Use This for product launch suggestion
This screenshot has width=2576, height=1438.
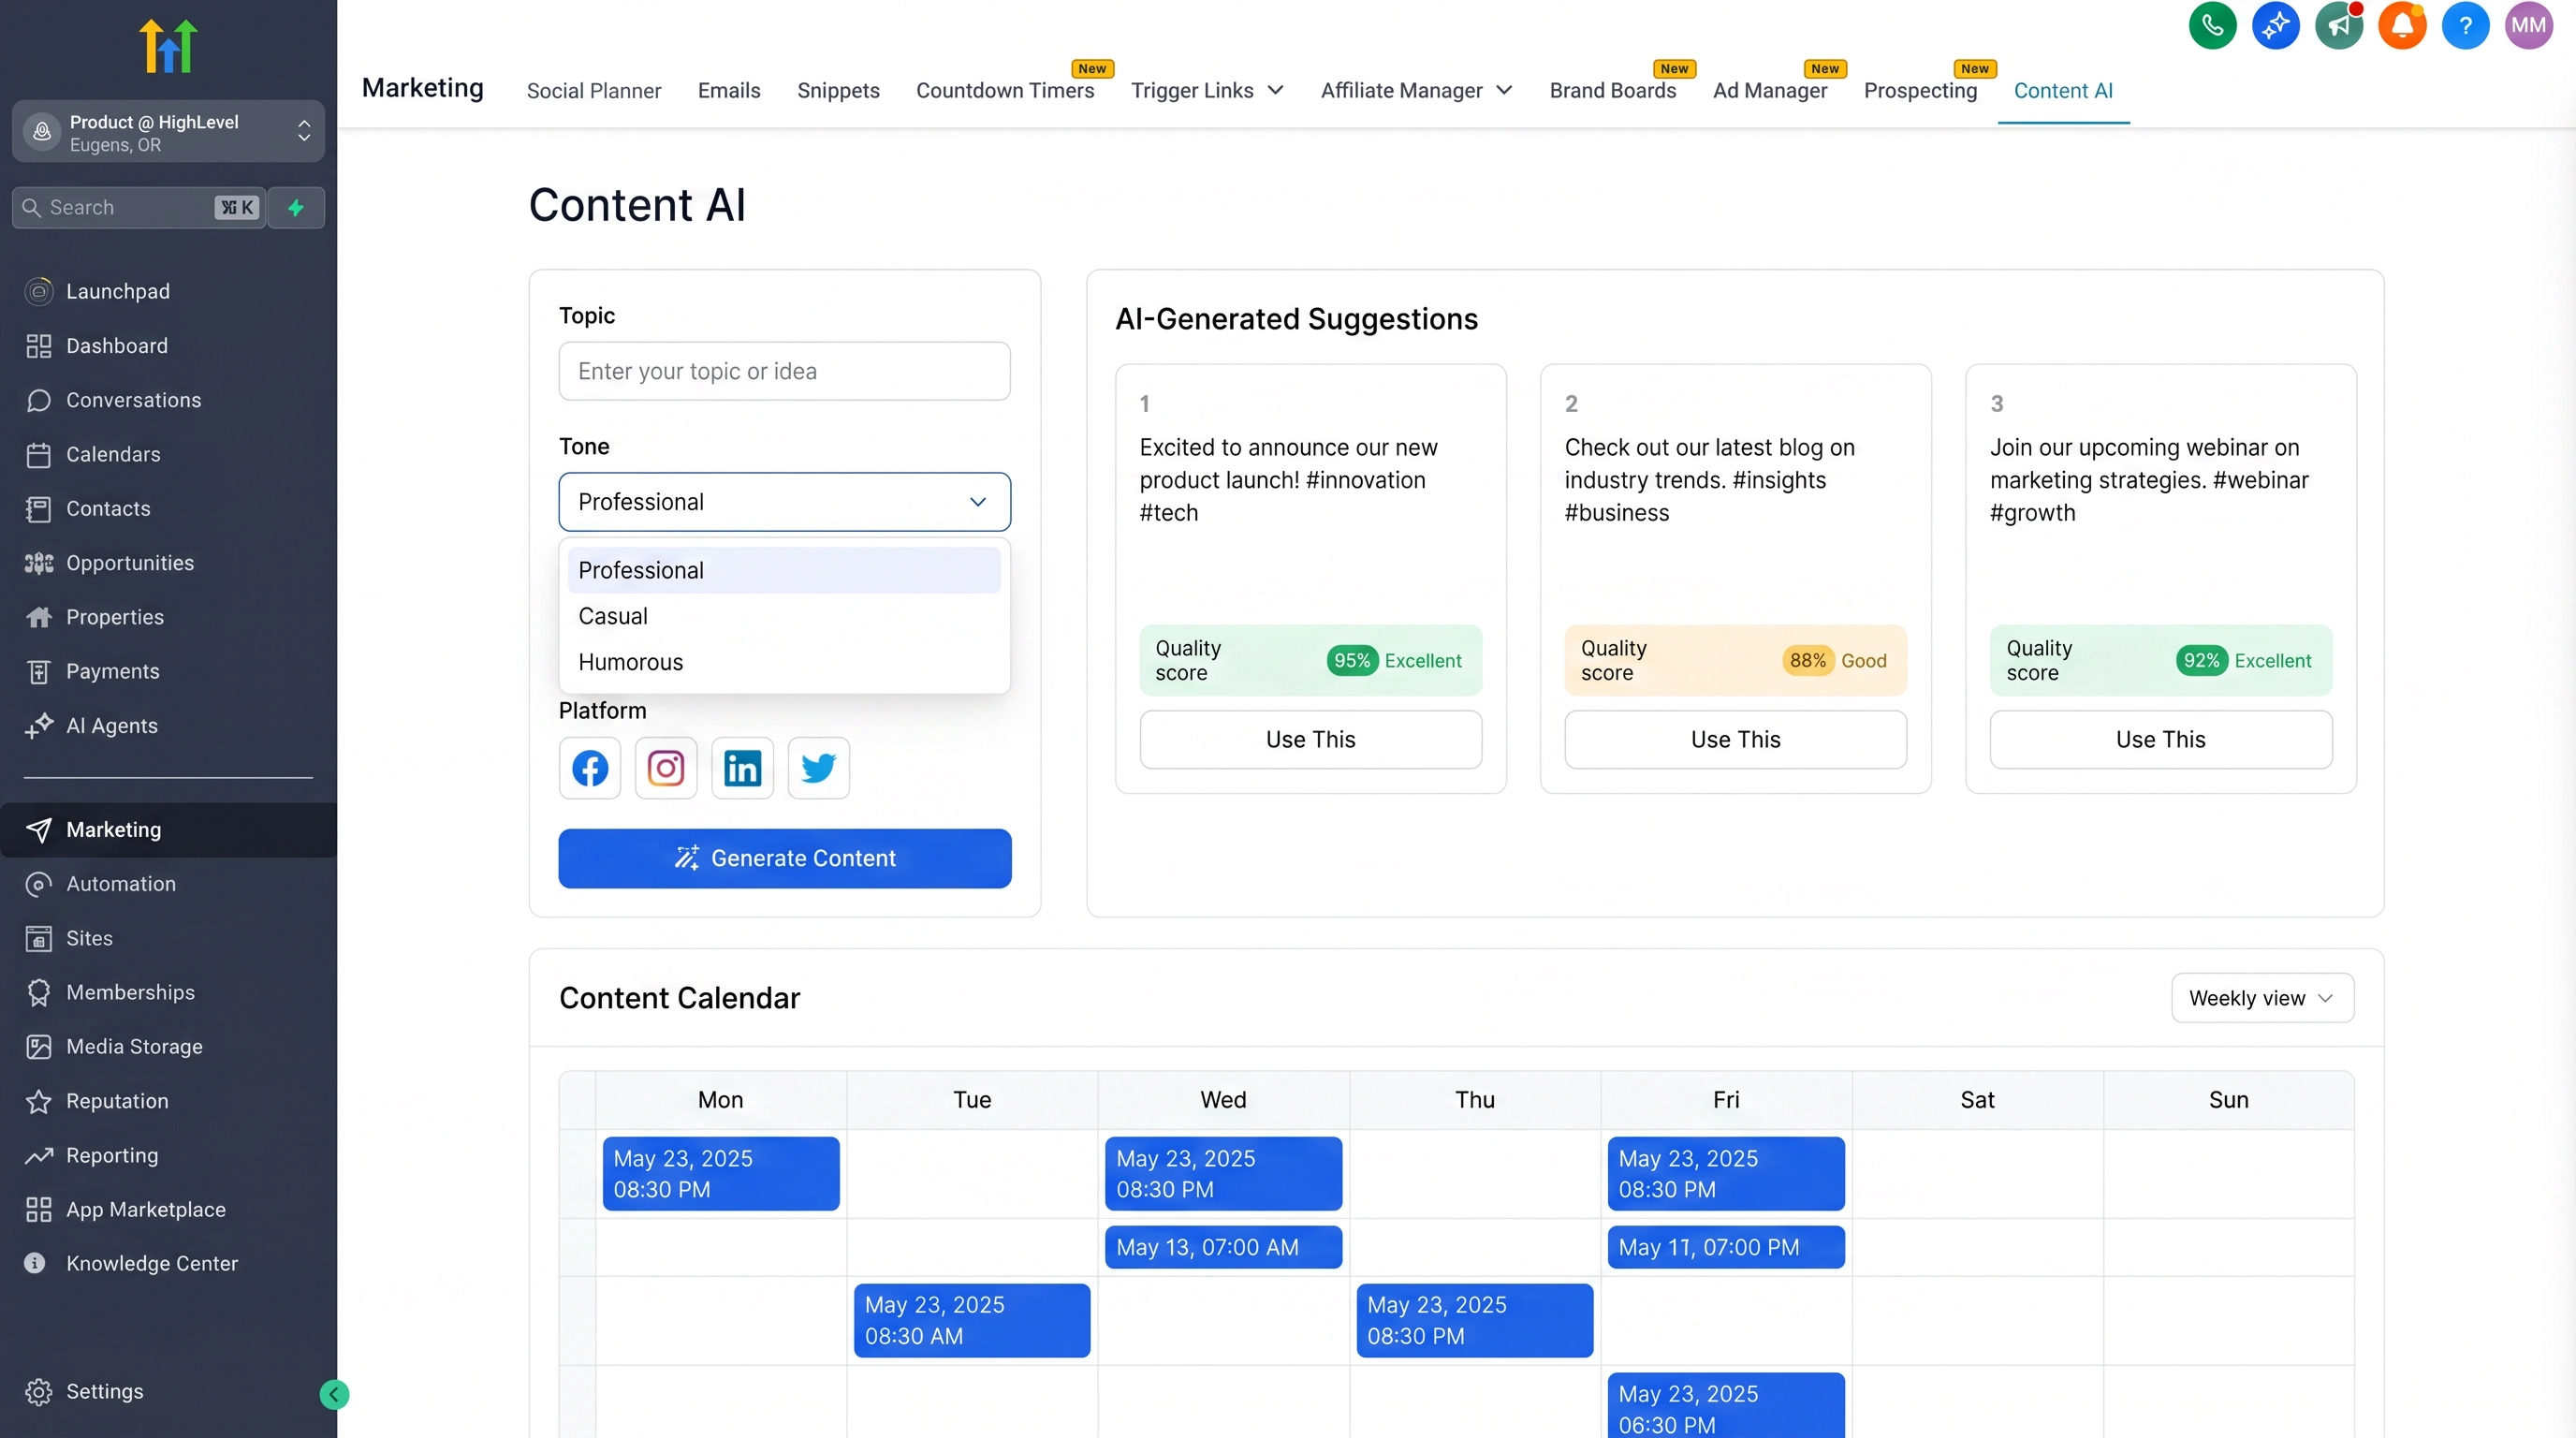click(1310, 739)
